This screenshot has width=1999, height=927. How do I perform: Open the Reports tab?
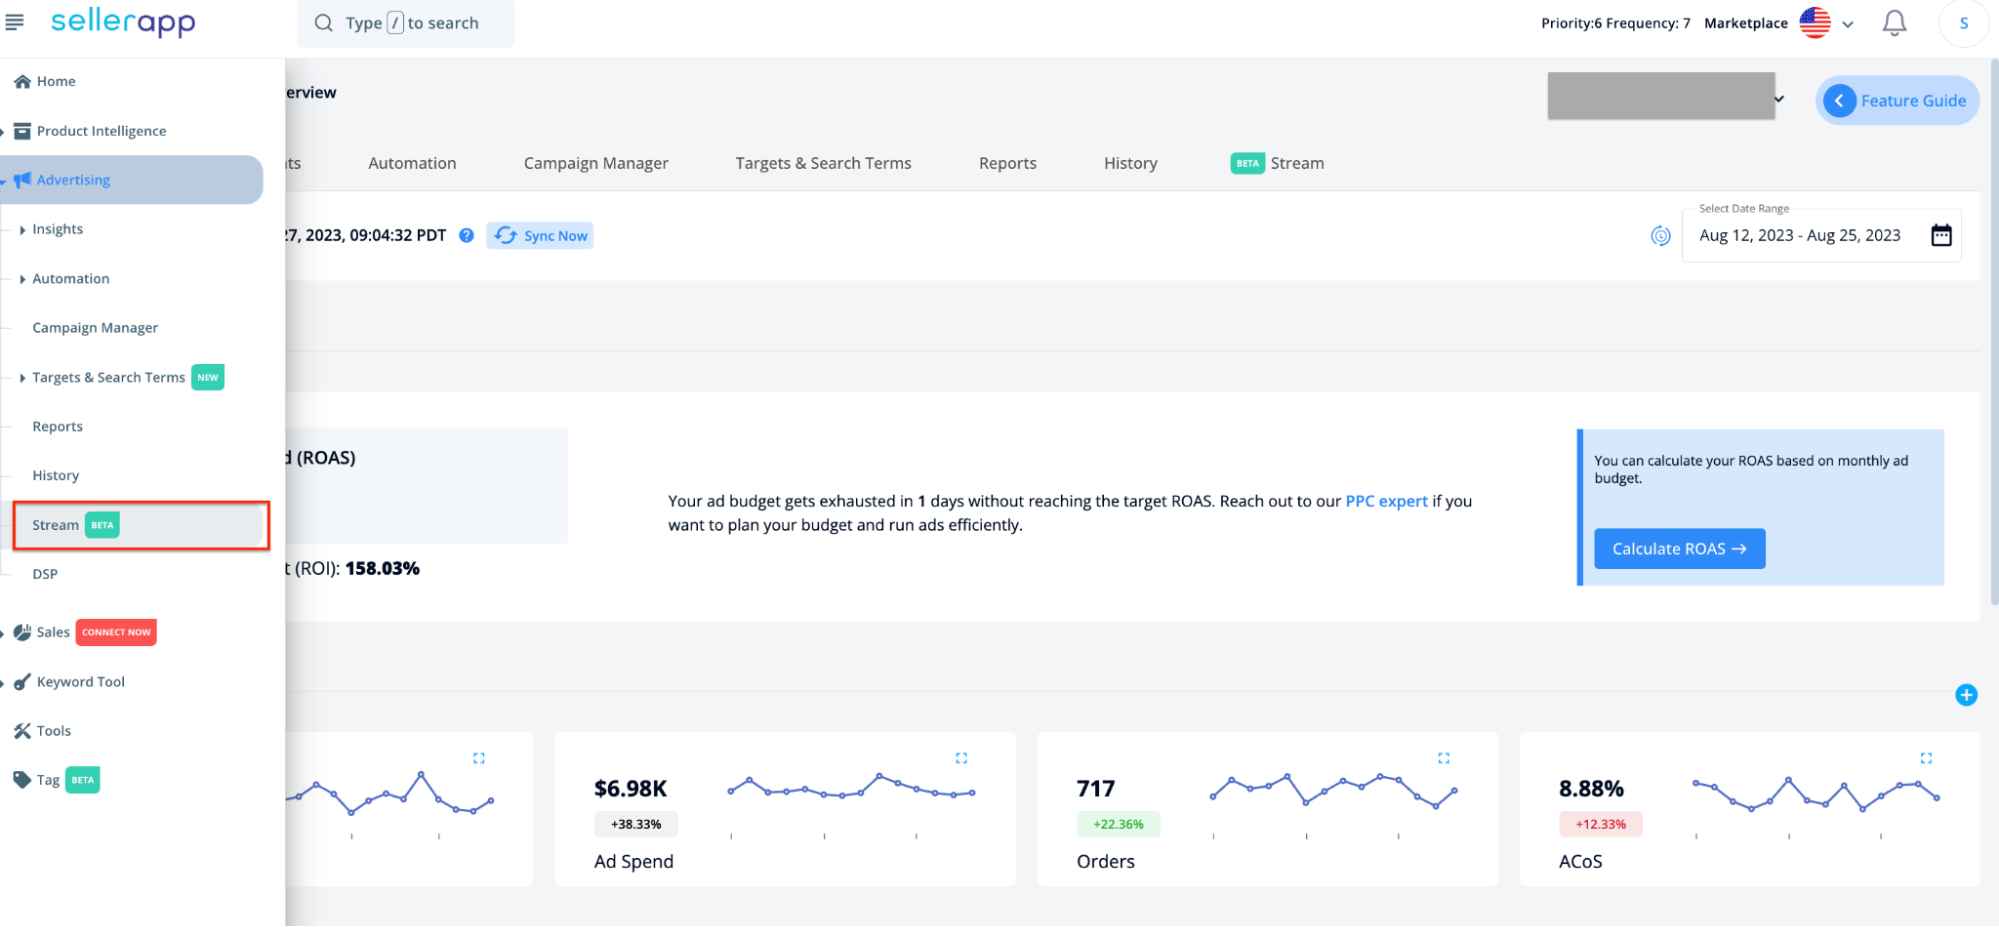[1007, 163]
